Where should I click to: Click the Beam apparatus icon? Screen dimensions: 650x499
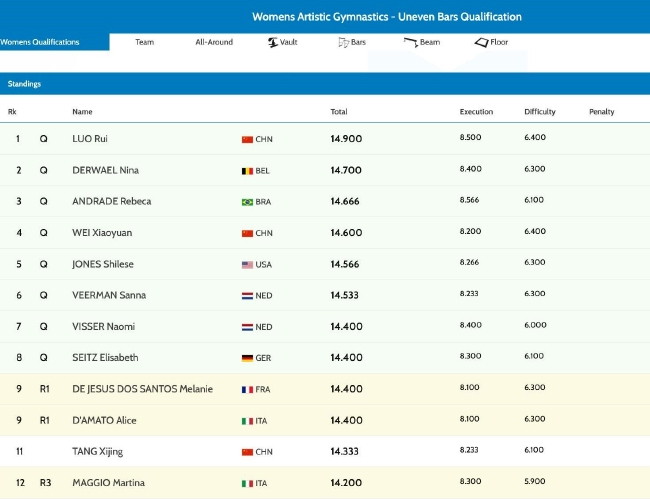click(x=411, y=43)
